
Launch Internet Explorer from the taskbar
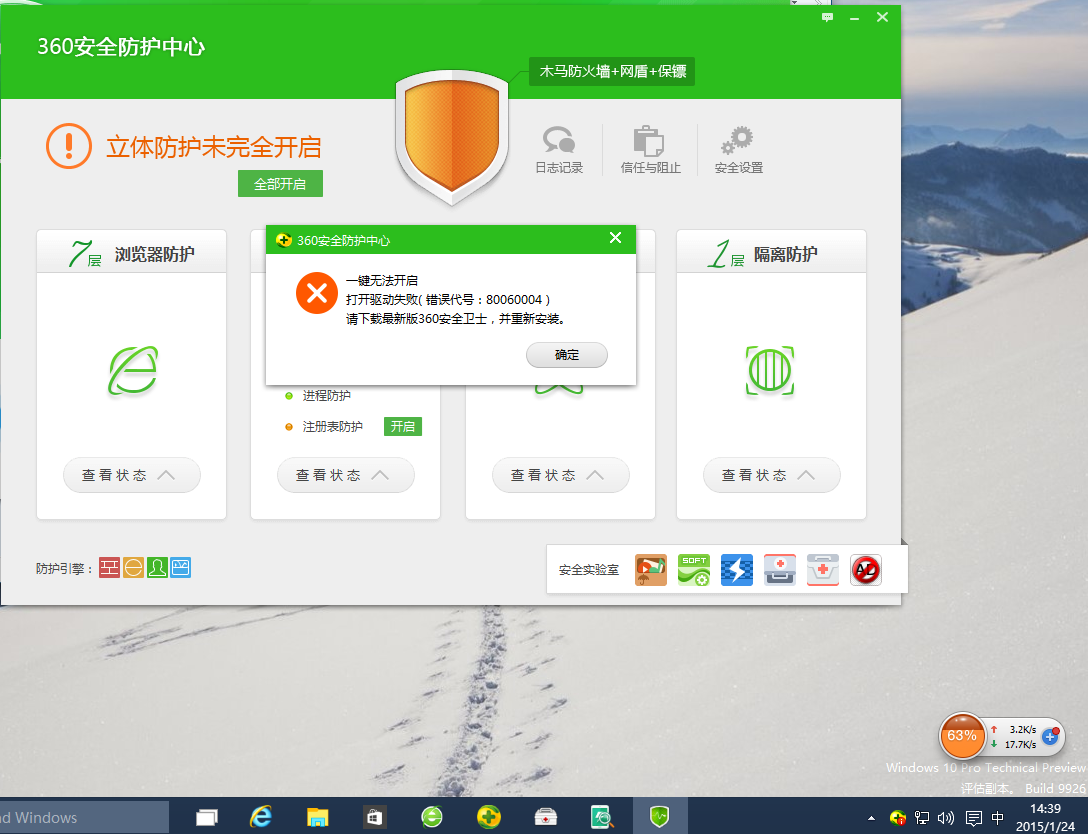point(261,817)
